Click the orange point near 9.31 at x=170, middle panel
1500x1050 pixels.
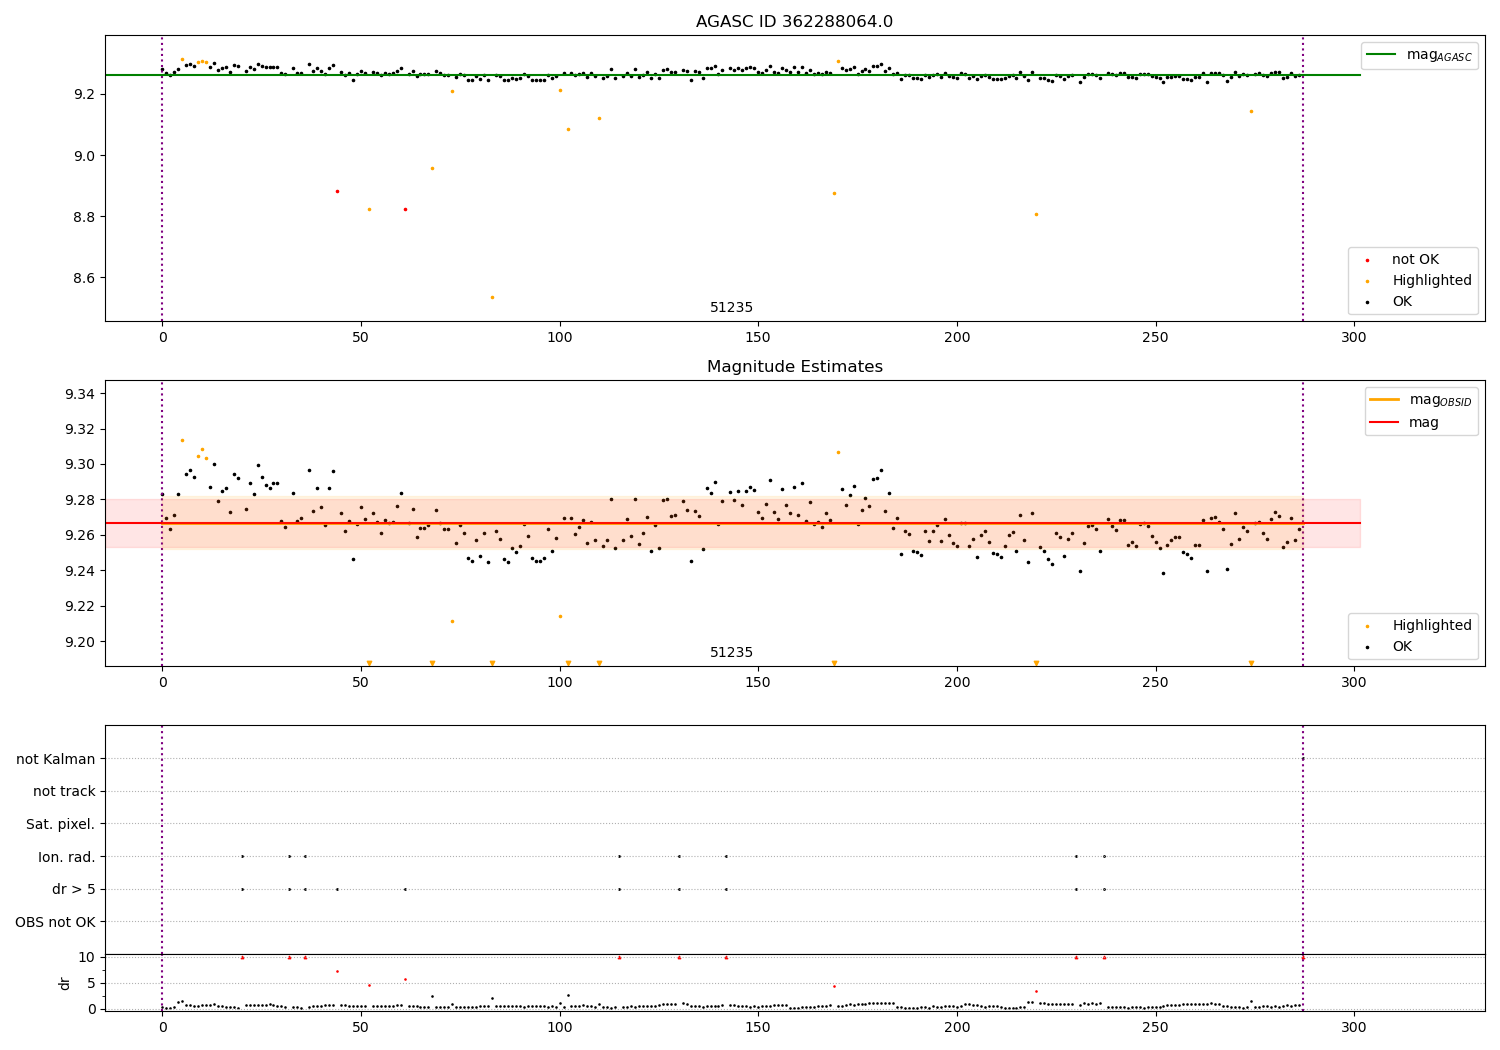pos(838,452)
